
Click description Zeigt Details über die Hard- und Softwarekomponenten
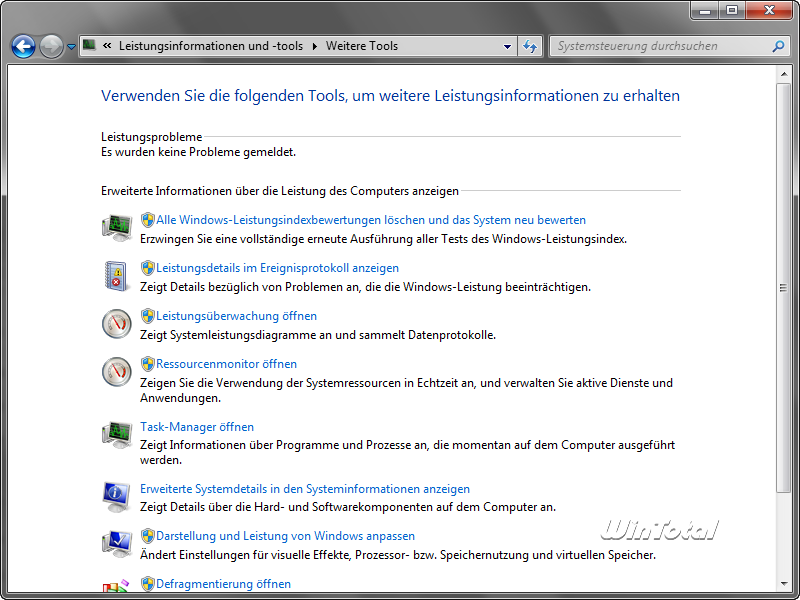coord(348,507)
